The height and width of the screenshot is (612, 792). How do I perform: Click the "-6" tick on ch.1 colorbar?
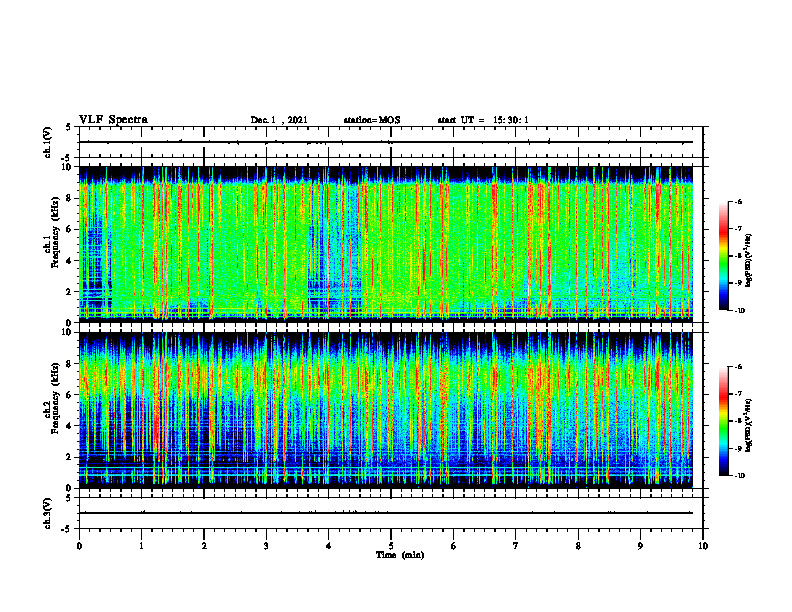738,201
